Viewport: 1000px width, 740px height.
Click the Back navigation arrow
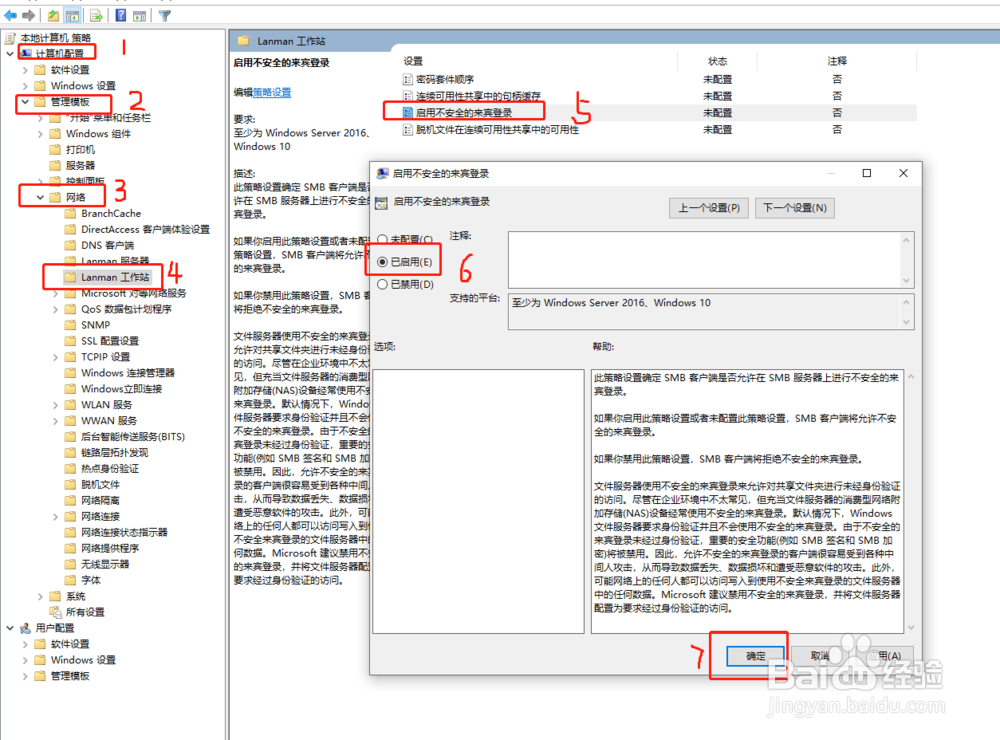(9, 15)
